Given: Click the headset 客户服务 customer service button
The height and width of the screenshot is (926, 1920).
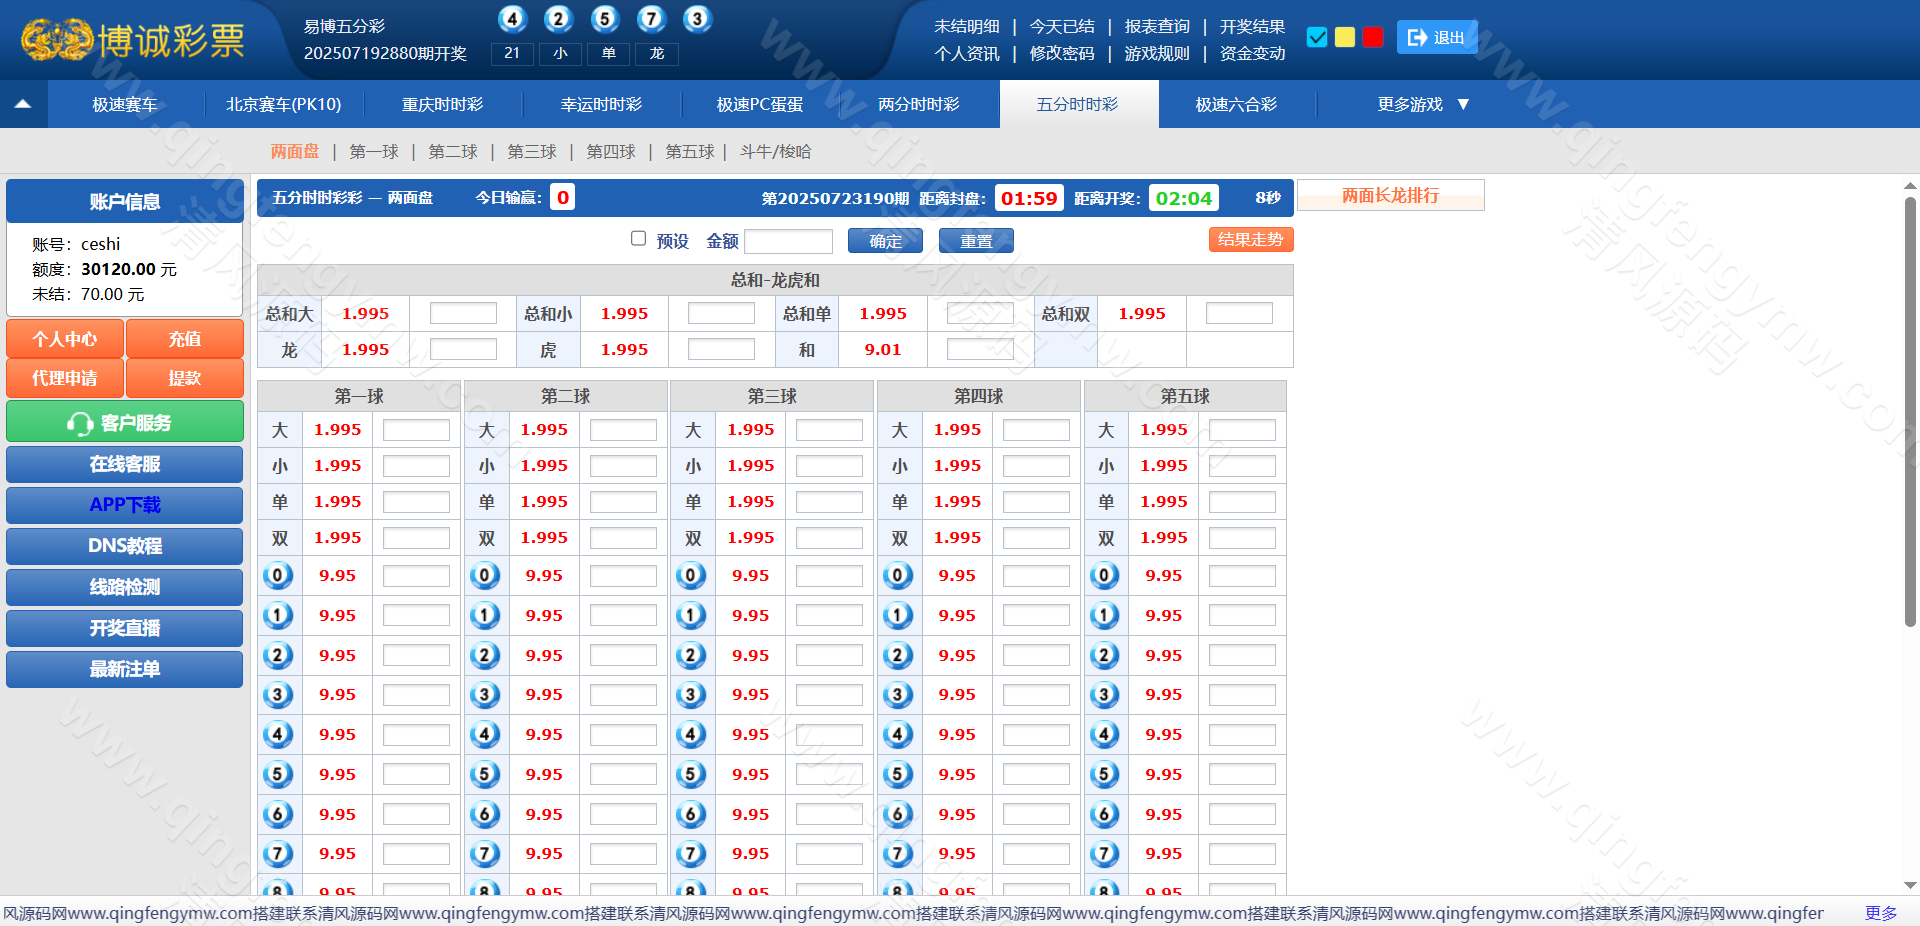Looking at the screenshot, I should coord(124,423).
